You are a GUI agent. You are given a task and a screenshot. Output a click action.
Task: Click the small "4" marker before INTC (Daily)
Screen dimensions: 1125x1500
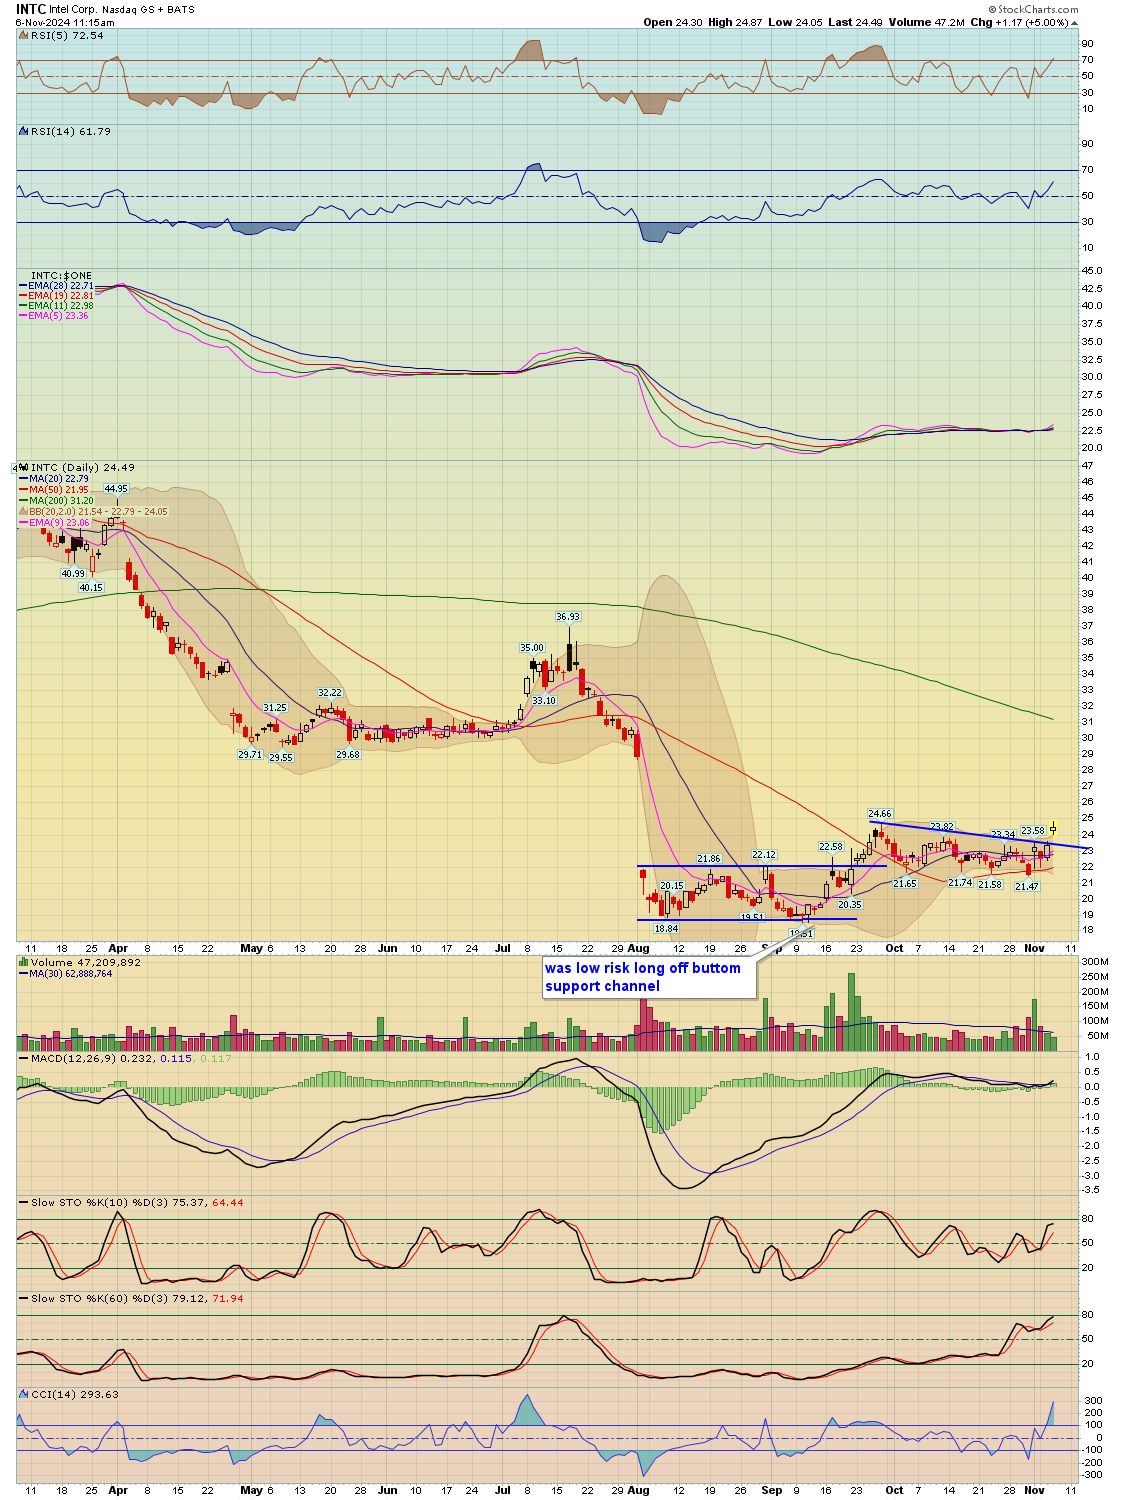[16, 468]
